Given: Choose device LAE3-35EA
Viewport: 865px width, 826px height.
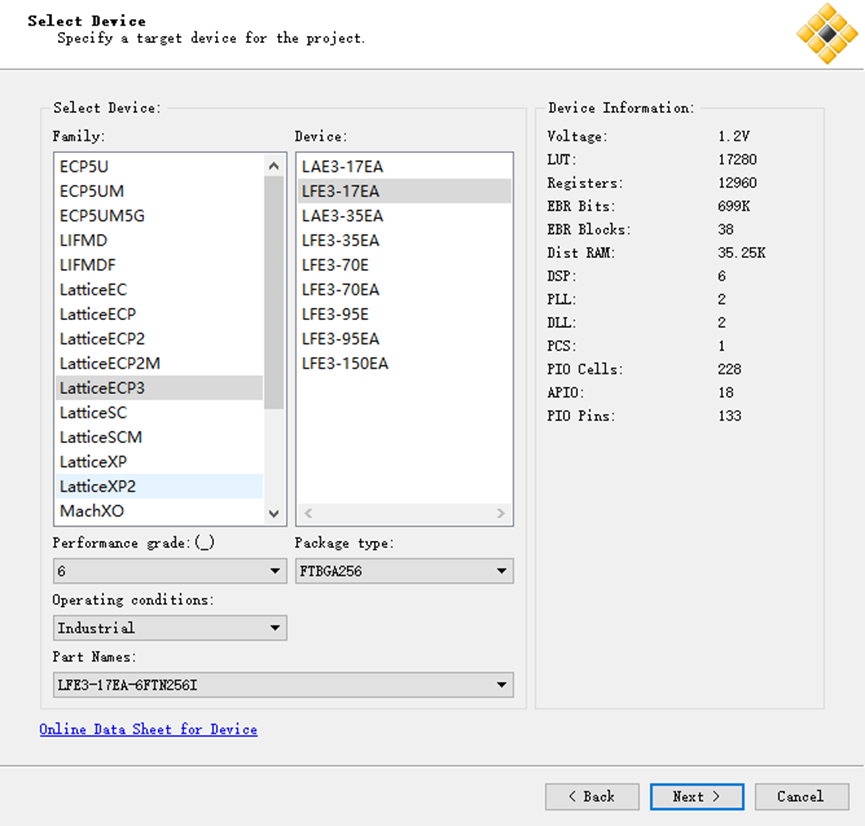Looking at the screenshot, I should (404, 216).
